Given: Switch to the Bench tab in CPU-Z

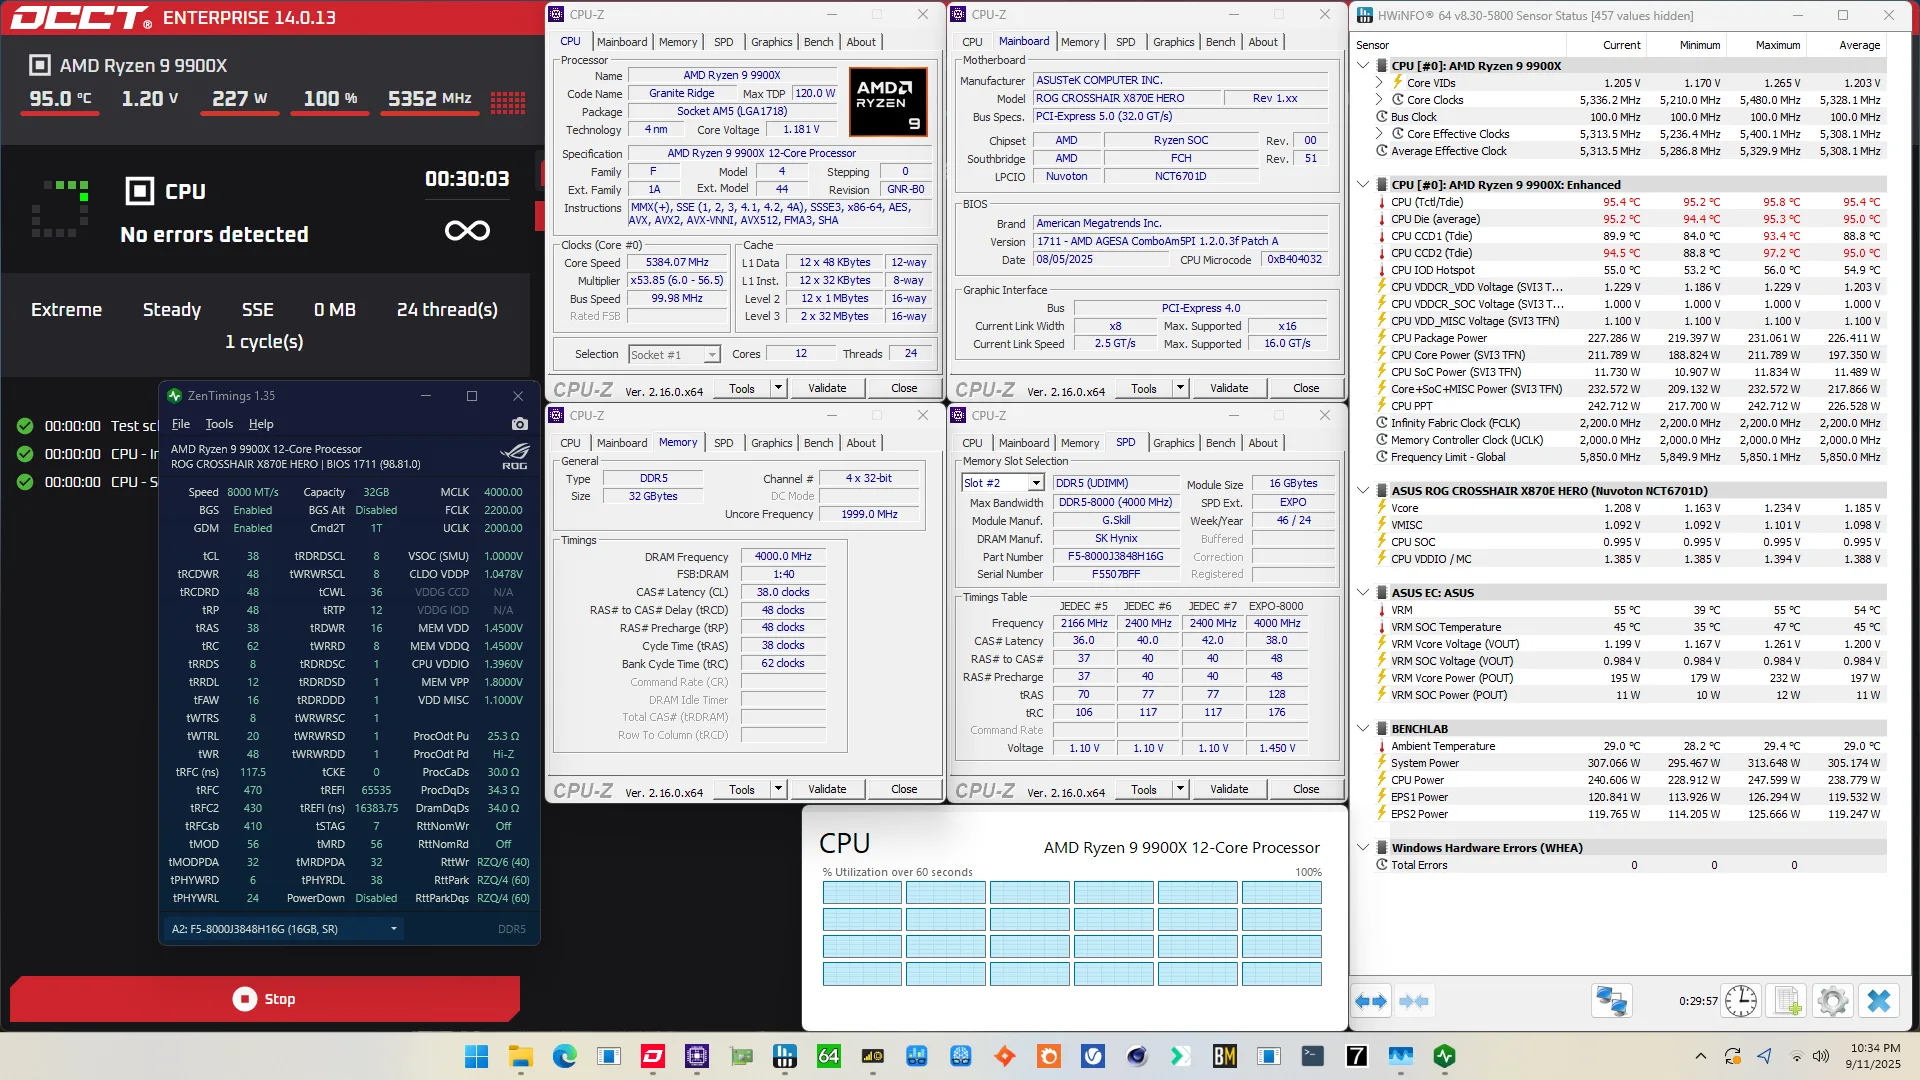Looking at the screenshot, I should (818, 42).
